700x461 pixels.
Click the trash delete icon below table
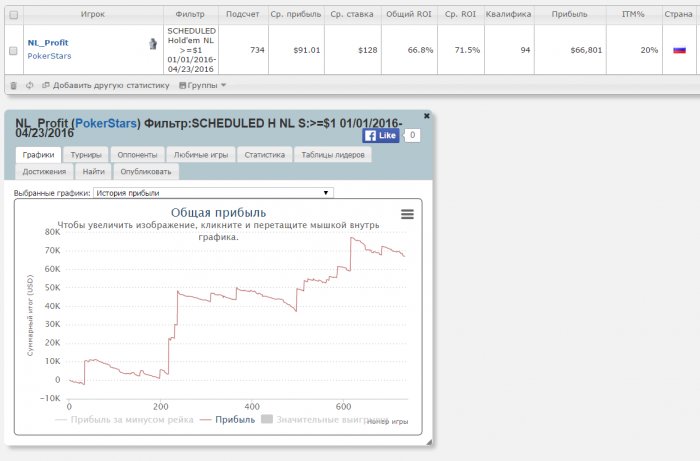click(x=13, y=85)
